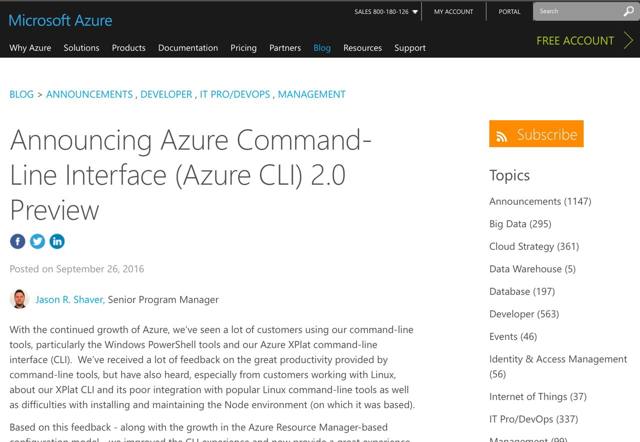Expand the Sales phone number dropdown
Image resolution: width=640 pixels, height=442 pixels.
point(412,12)
